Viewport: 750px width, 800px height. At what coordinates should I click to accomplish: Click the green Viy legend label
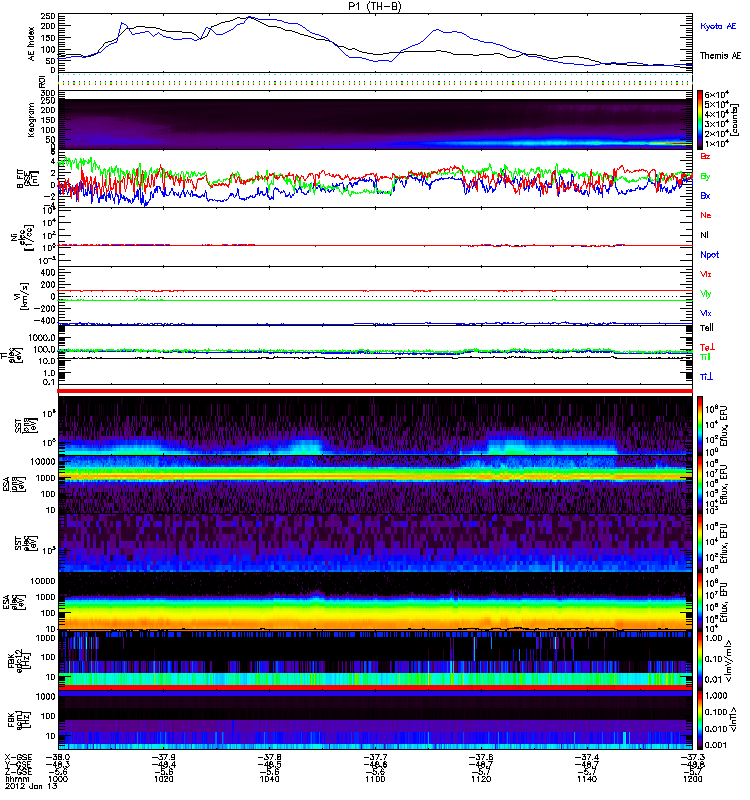706,294
